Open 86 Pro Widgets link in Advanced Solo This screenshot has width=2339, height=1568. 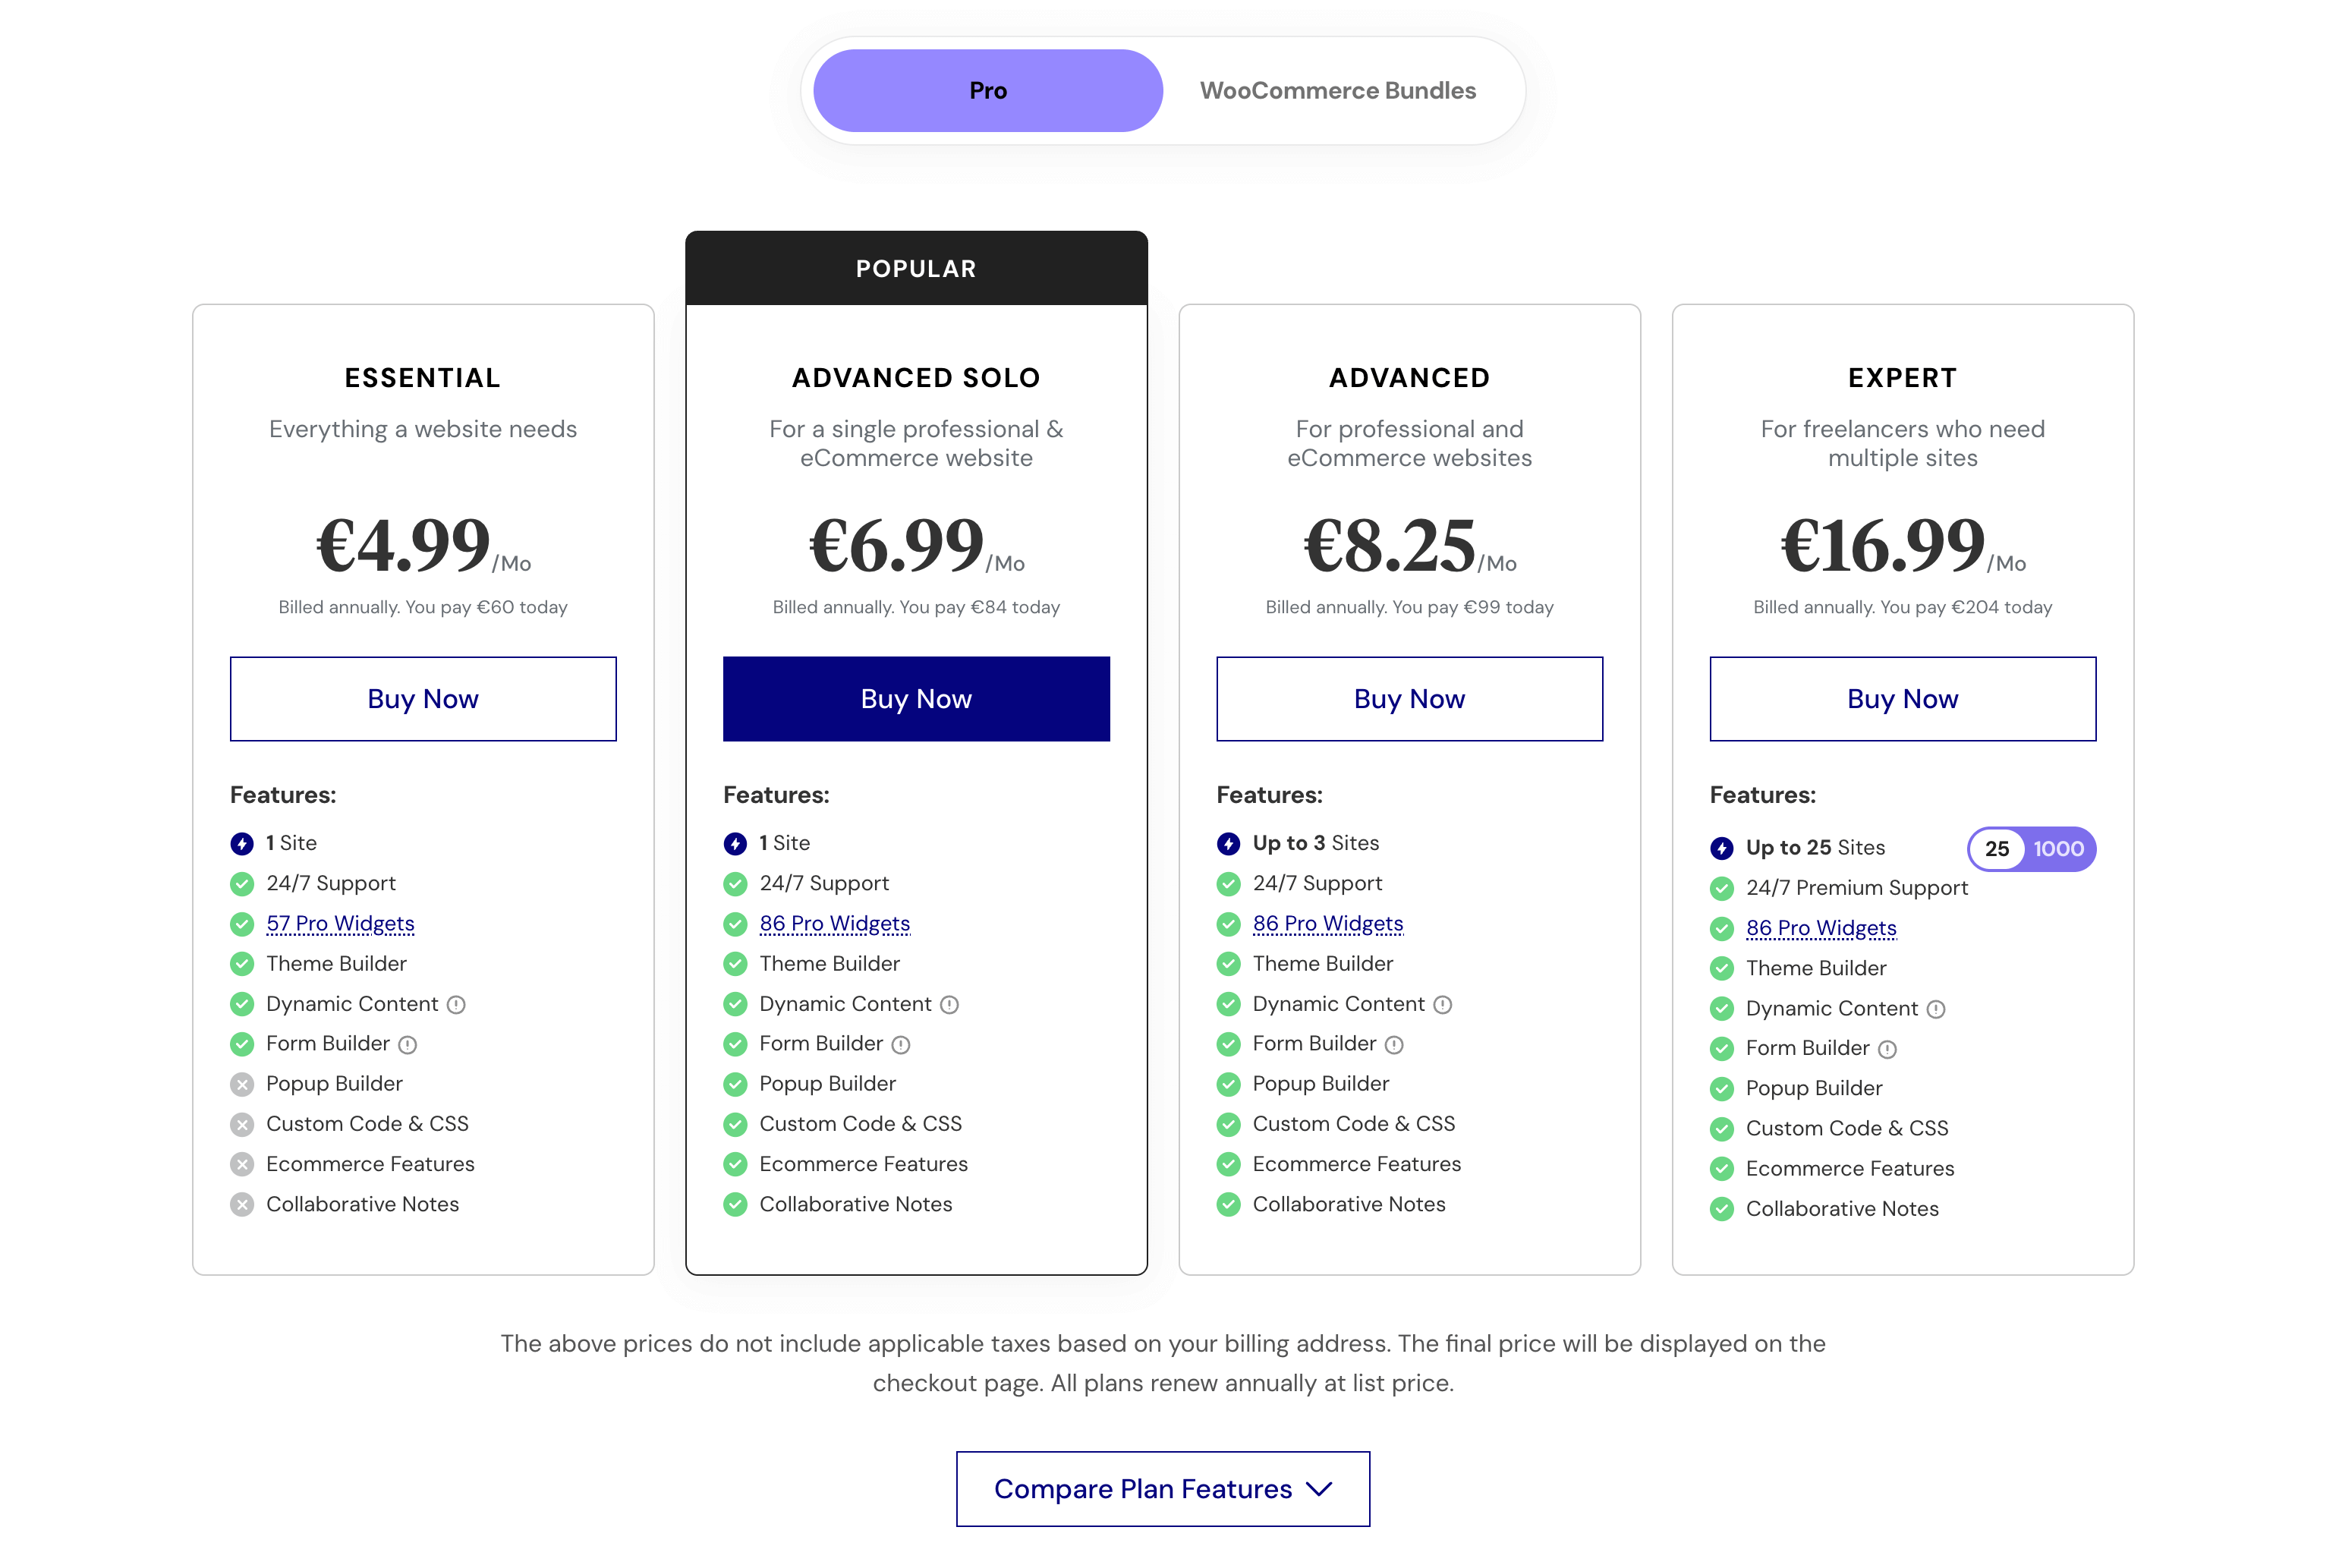835,924
